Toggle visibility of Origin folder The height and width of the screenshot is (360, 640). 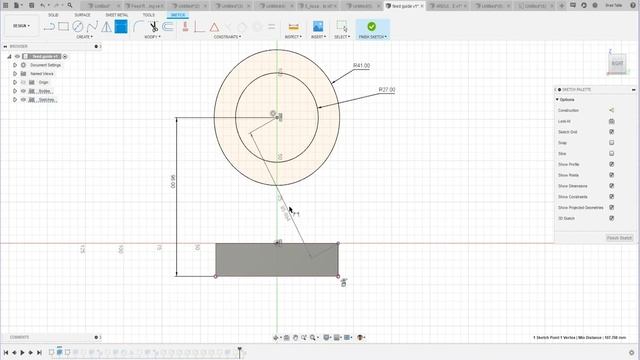pyautogui.click(x=23, y=82)
